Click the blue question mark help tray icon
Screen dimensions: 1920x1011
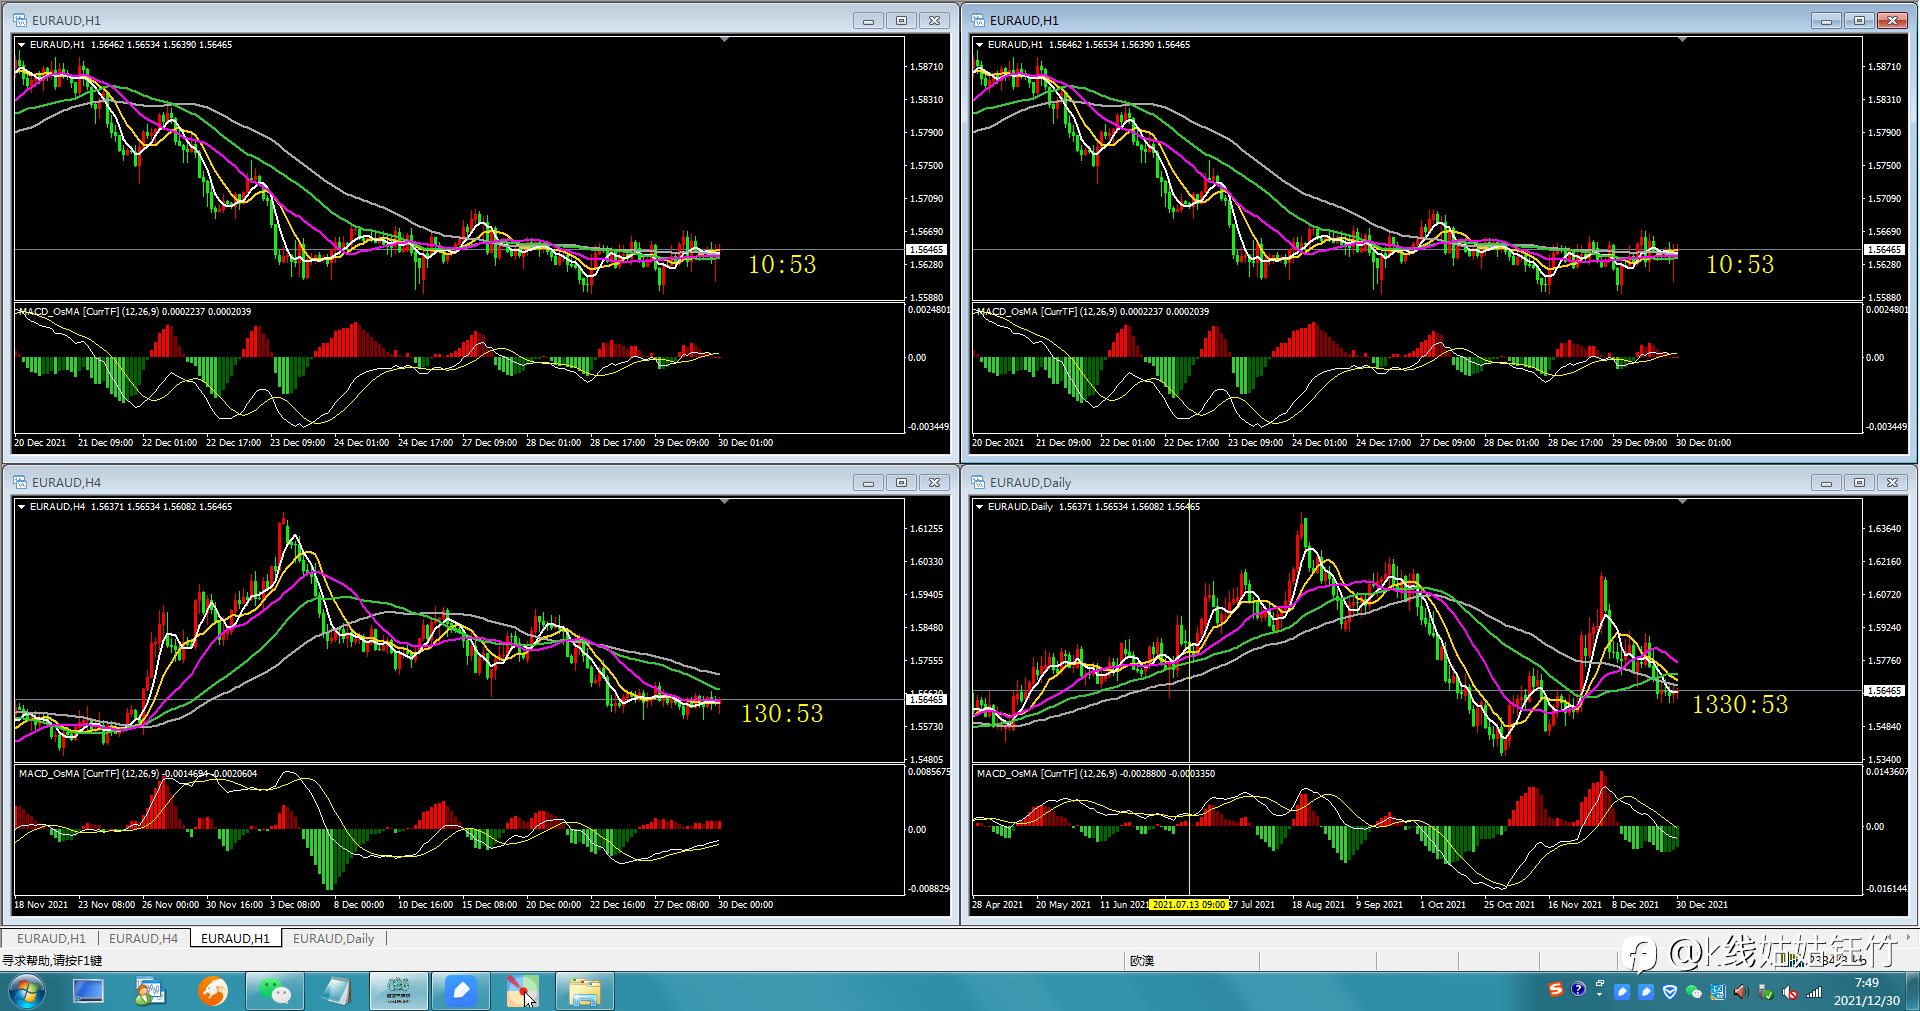click(x=1578, y=990)
